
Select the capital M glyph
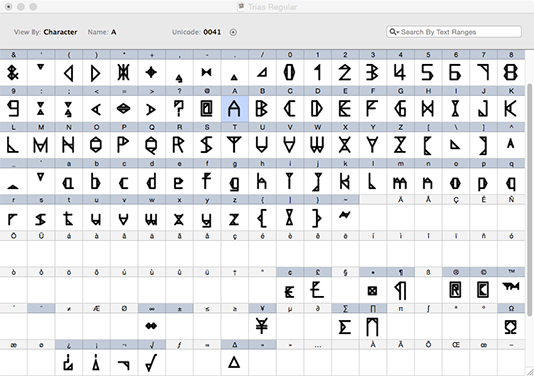coord(41,145)
